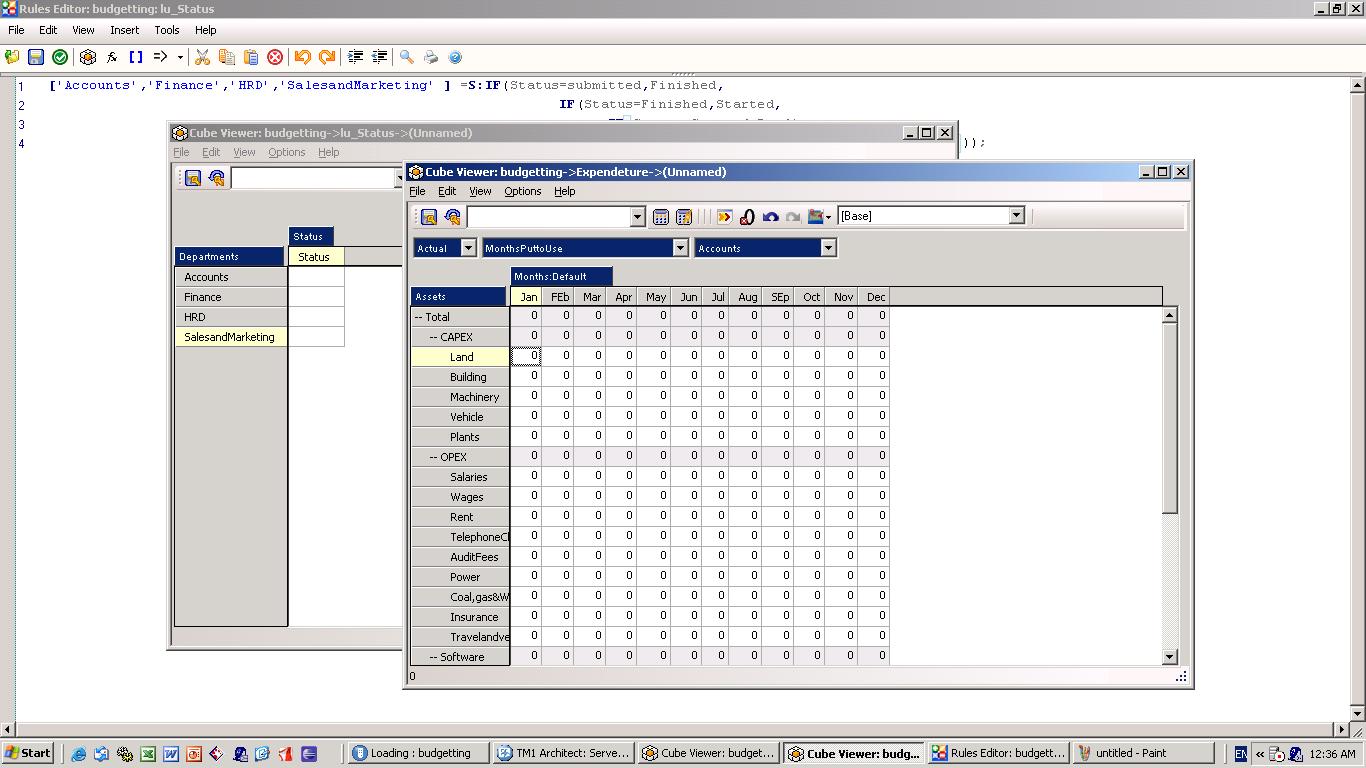The image size is (1366, 768).
Task: Select the Dec column header
Action: tap(874, 296)
